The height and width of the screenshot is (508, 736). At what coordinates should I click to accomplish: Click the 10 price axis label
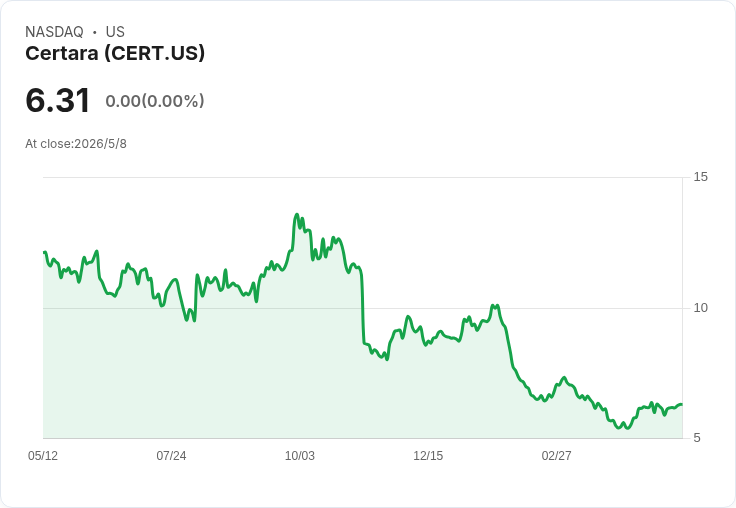tap(700, 308)
